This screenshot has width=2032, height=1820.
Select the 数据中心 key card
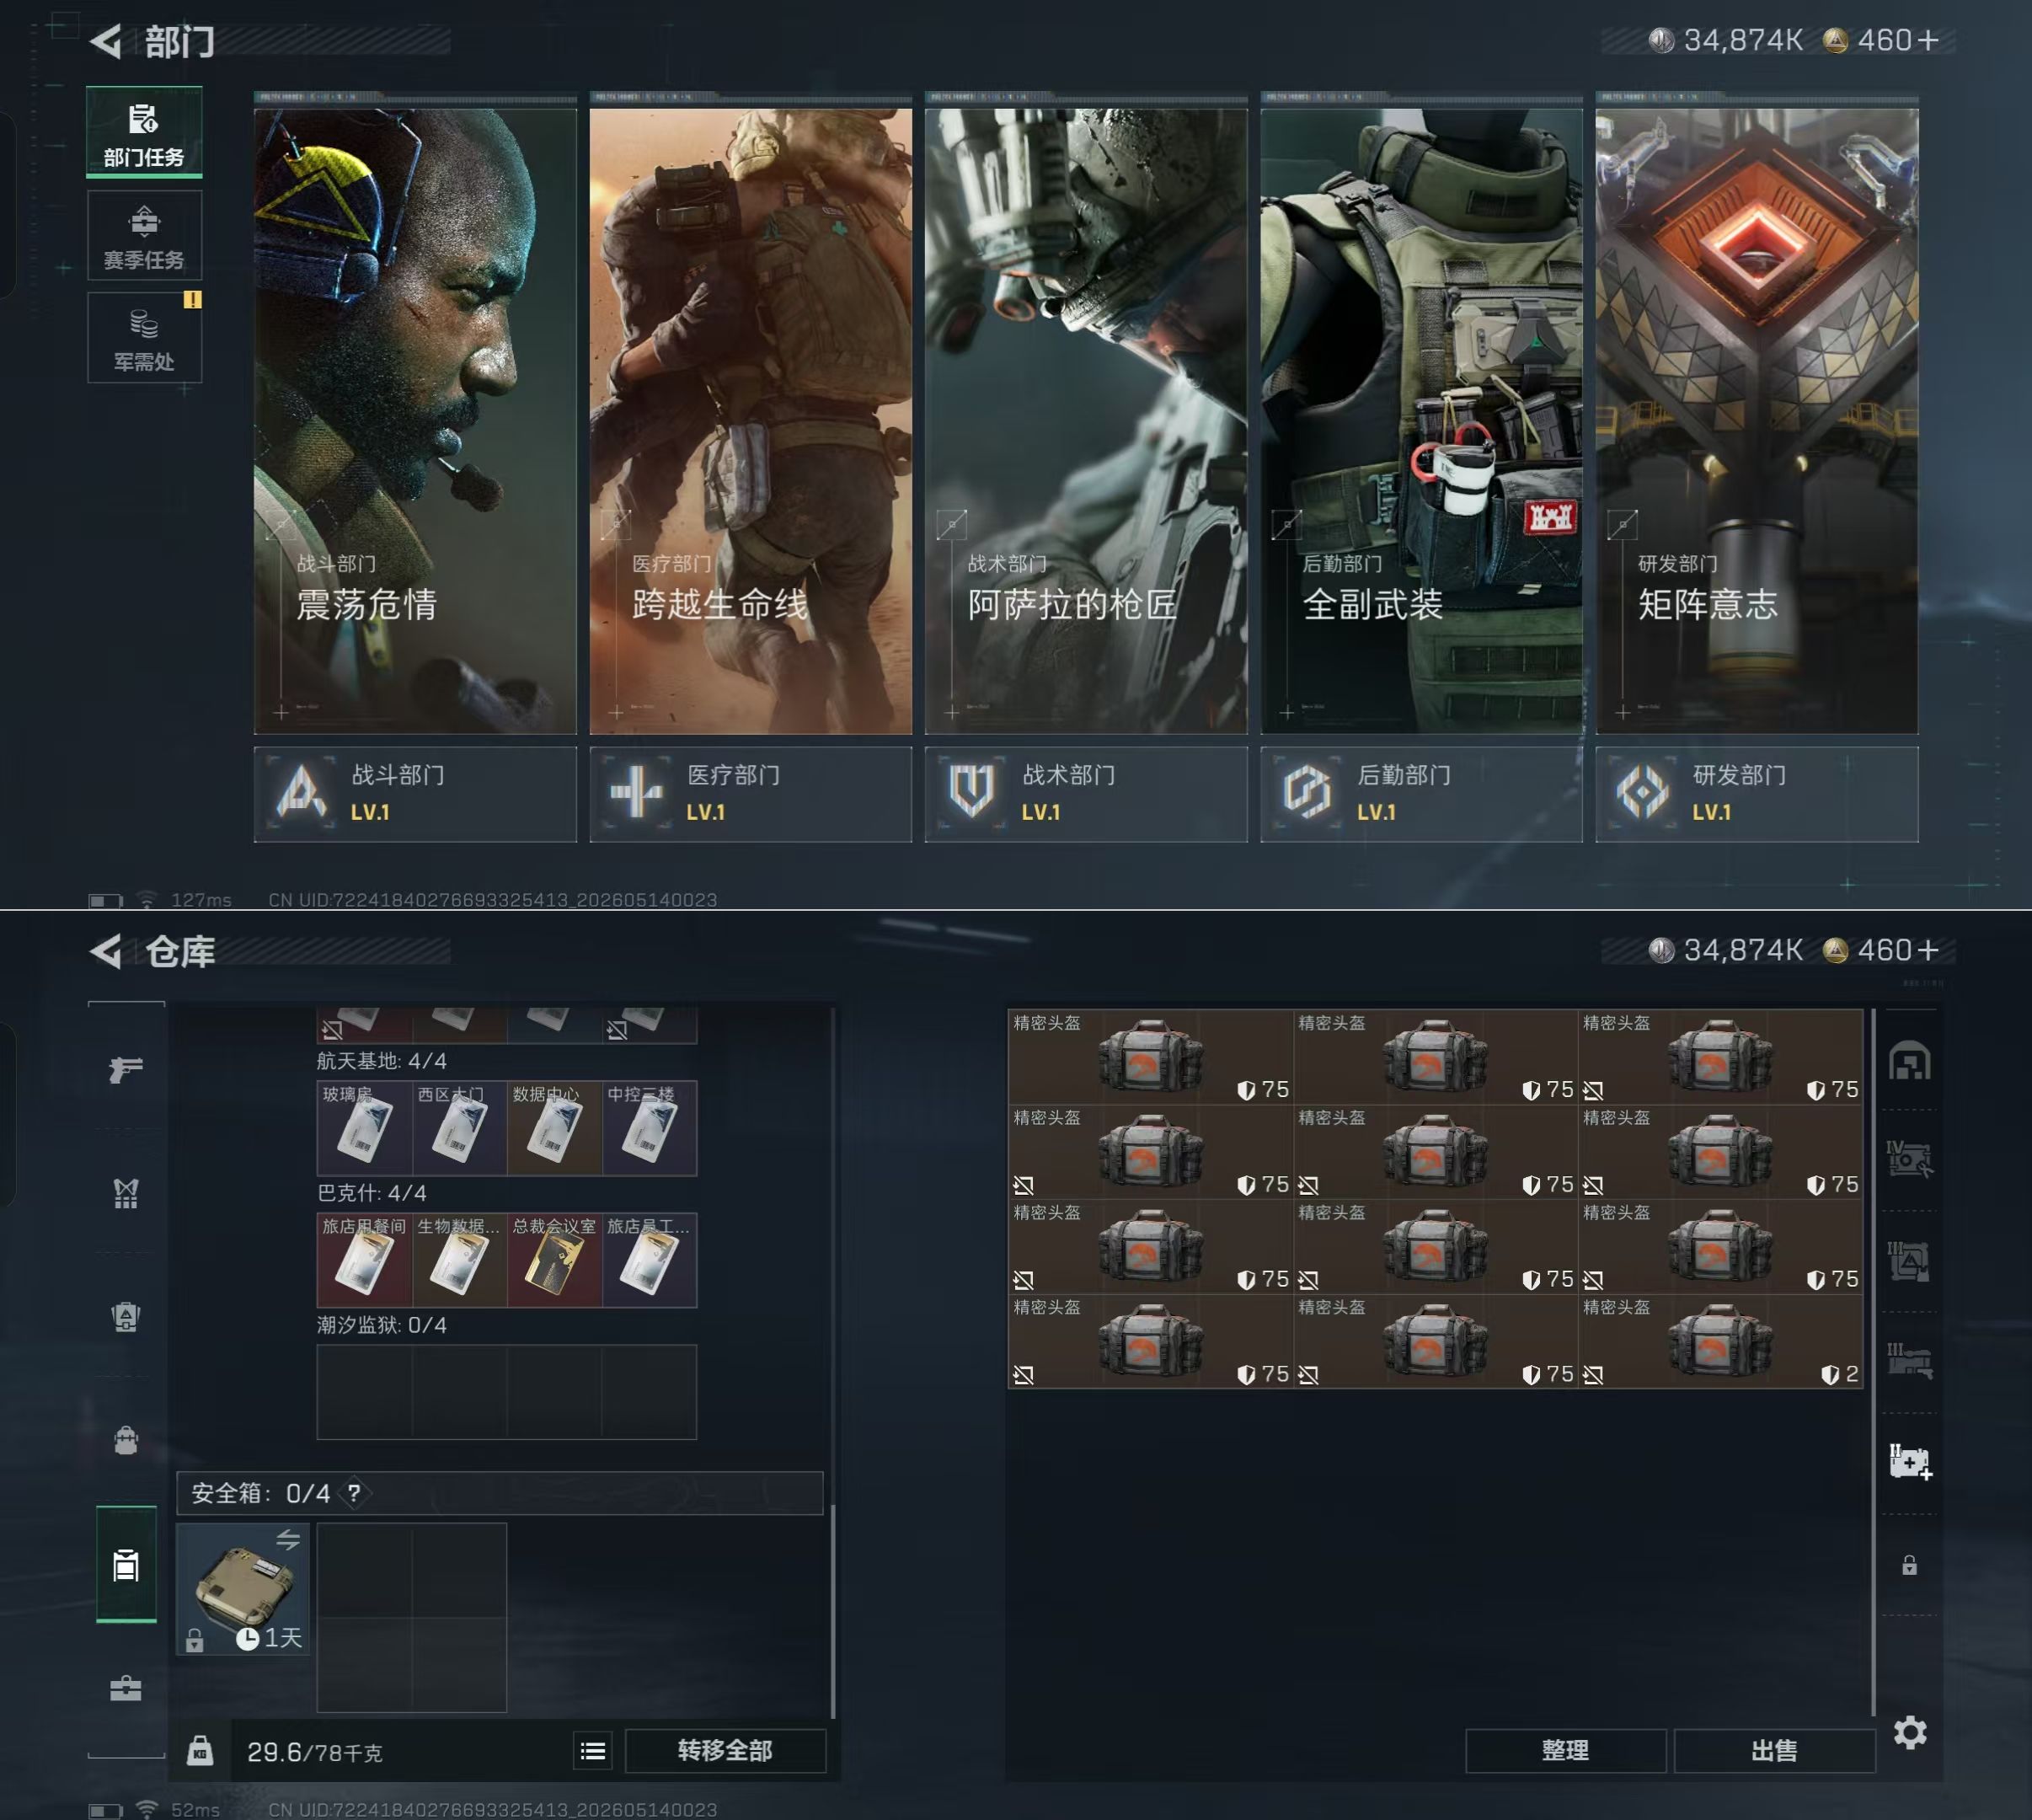554,1128
